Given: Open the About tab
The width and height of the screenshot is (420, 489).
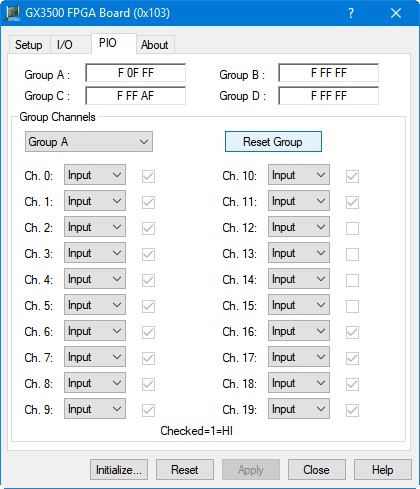Looking at the screenshot, I should coord(154,45).
